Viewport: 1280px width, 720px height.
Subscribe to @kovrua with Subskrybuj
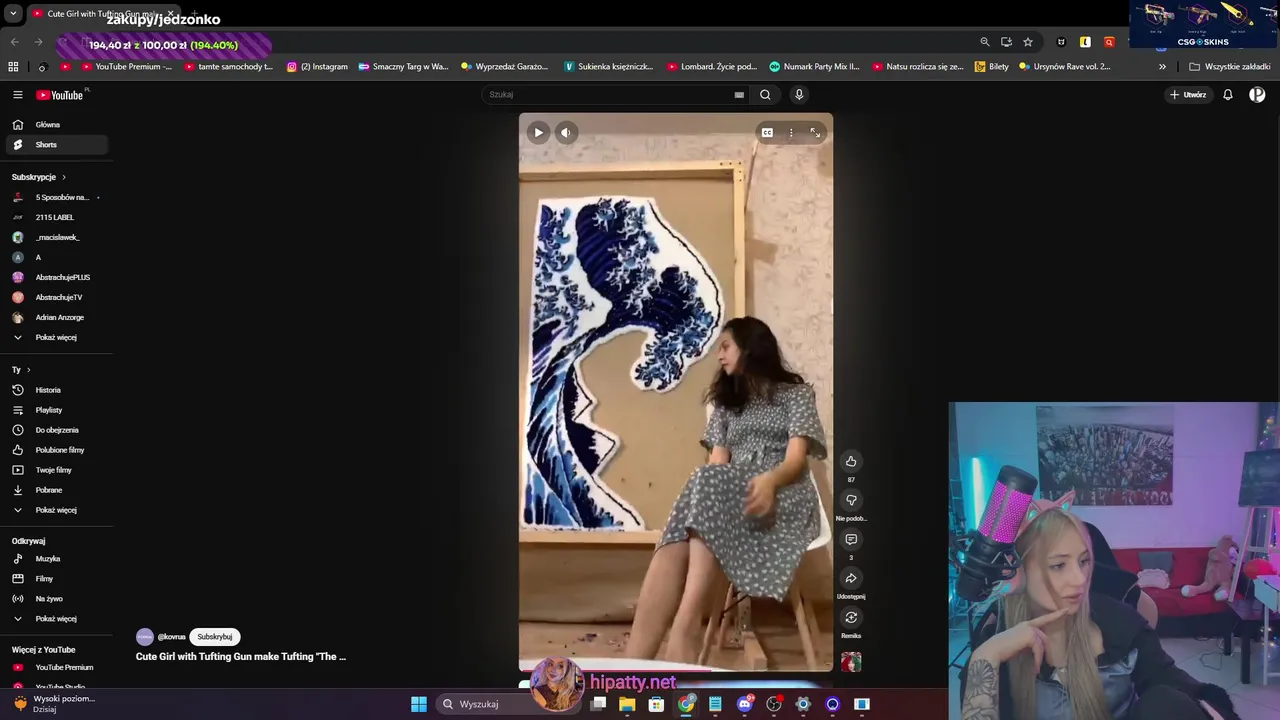click(215, 637)
